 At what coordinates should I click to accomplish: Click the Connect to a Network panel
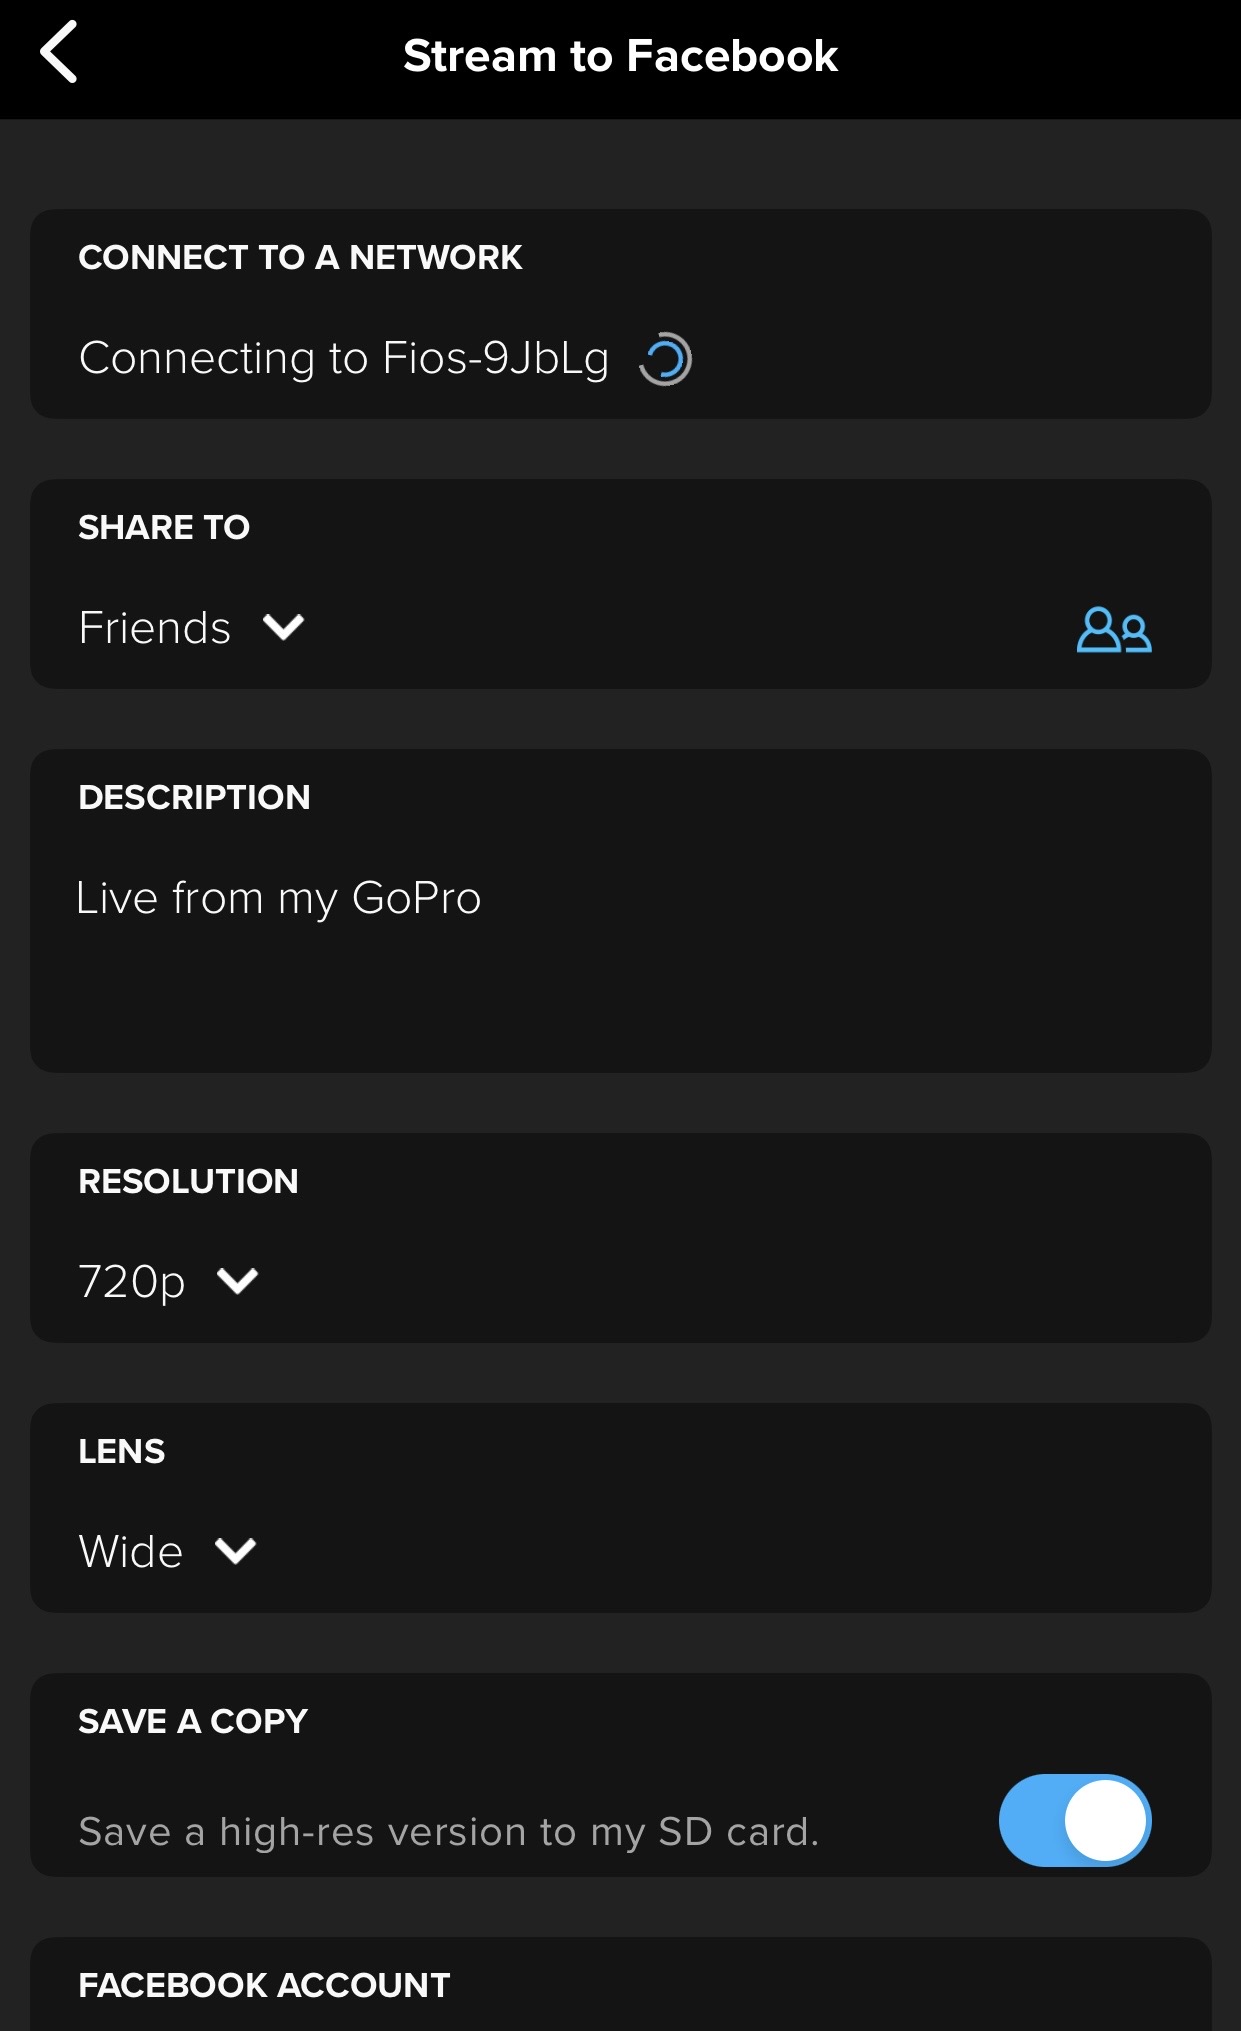coord(620,312)
